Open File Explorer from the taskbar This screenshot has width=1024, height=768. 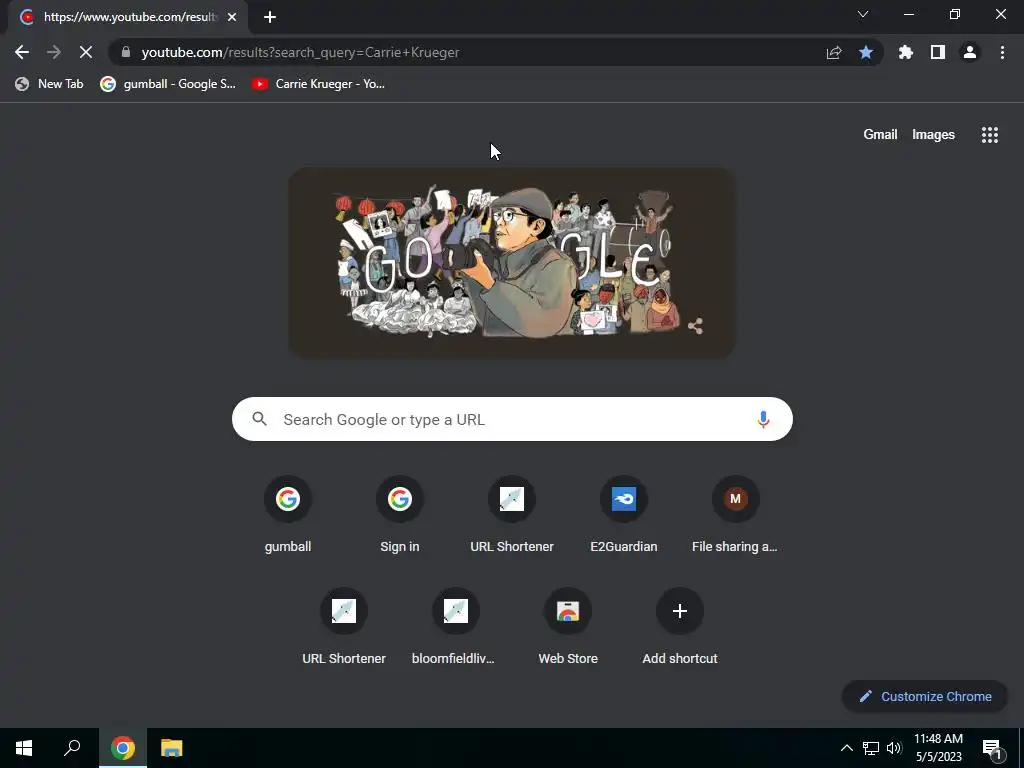(x=172, y=748)
